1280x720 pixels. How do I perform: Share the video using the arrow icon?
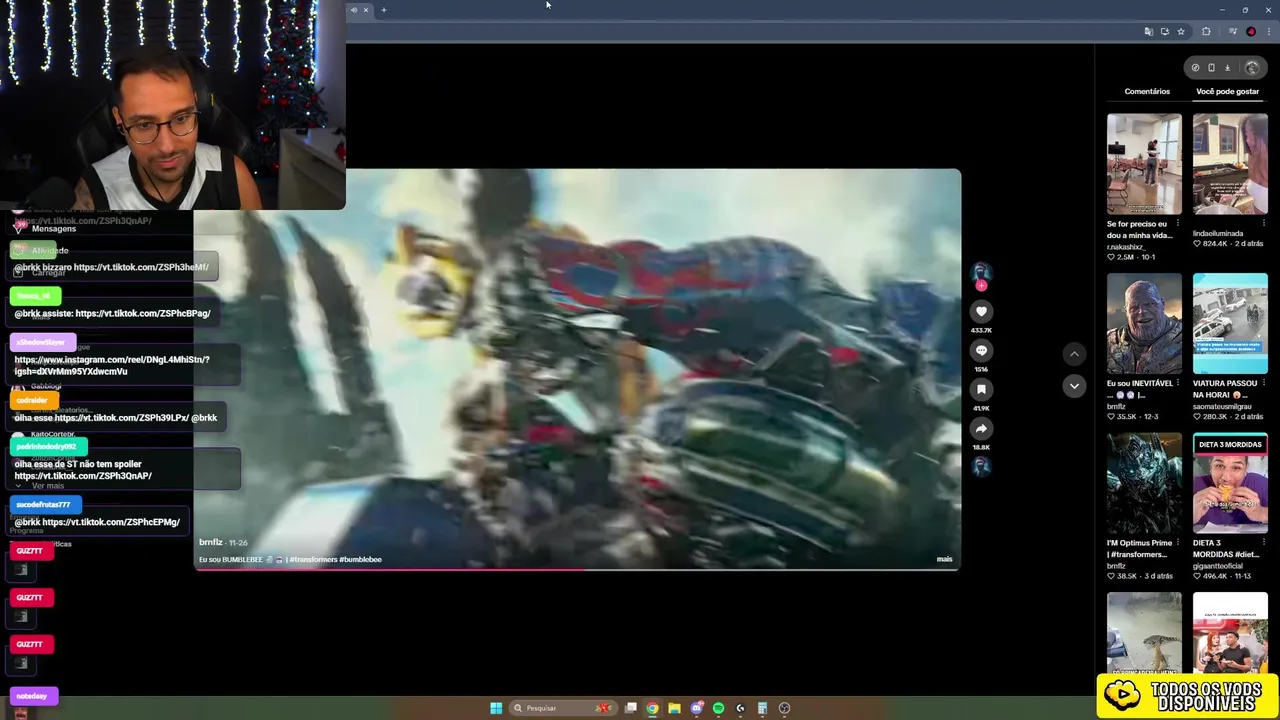click(981, 428)
